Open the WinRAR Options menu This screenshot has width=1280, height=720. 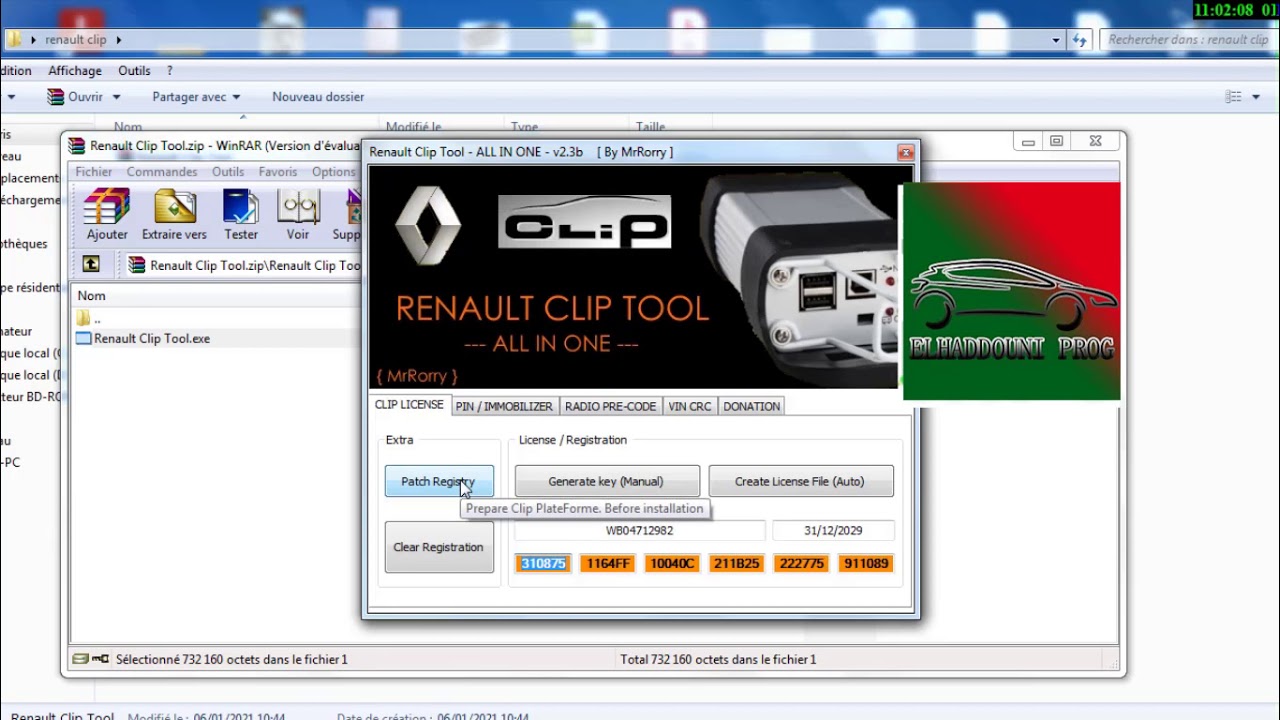(x=334, y=172)
